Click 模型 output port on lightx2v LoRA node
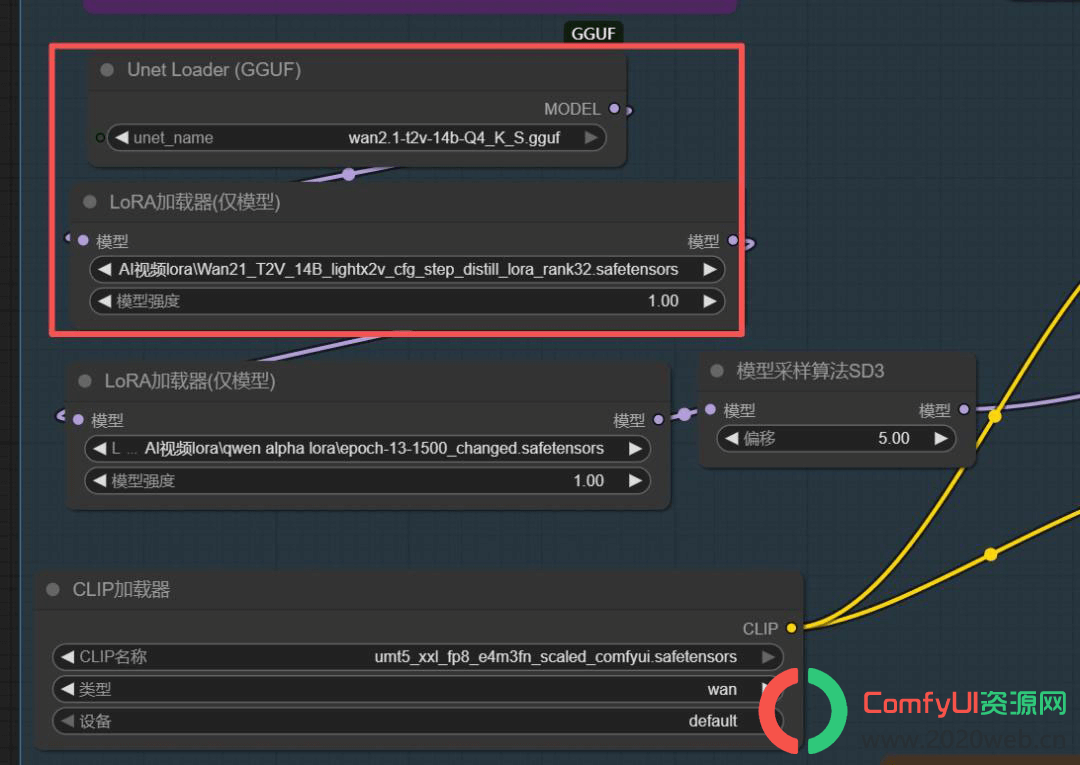This screenshot has height=765, width=1080. [x=733, y=240]
